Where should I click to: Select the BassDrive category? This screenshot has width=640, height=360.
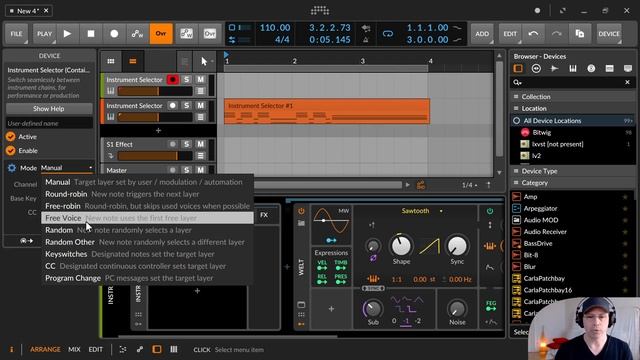(x=573, y=243)
